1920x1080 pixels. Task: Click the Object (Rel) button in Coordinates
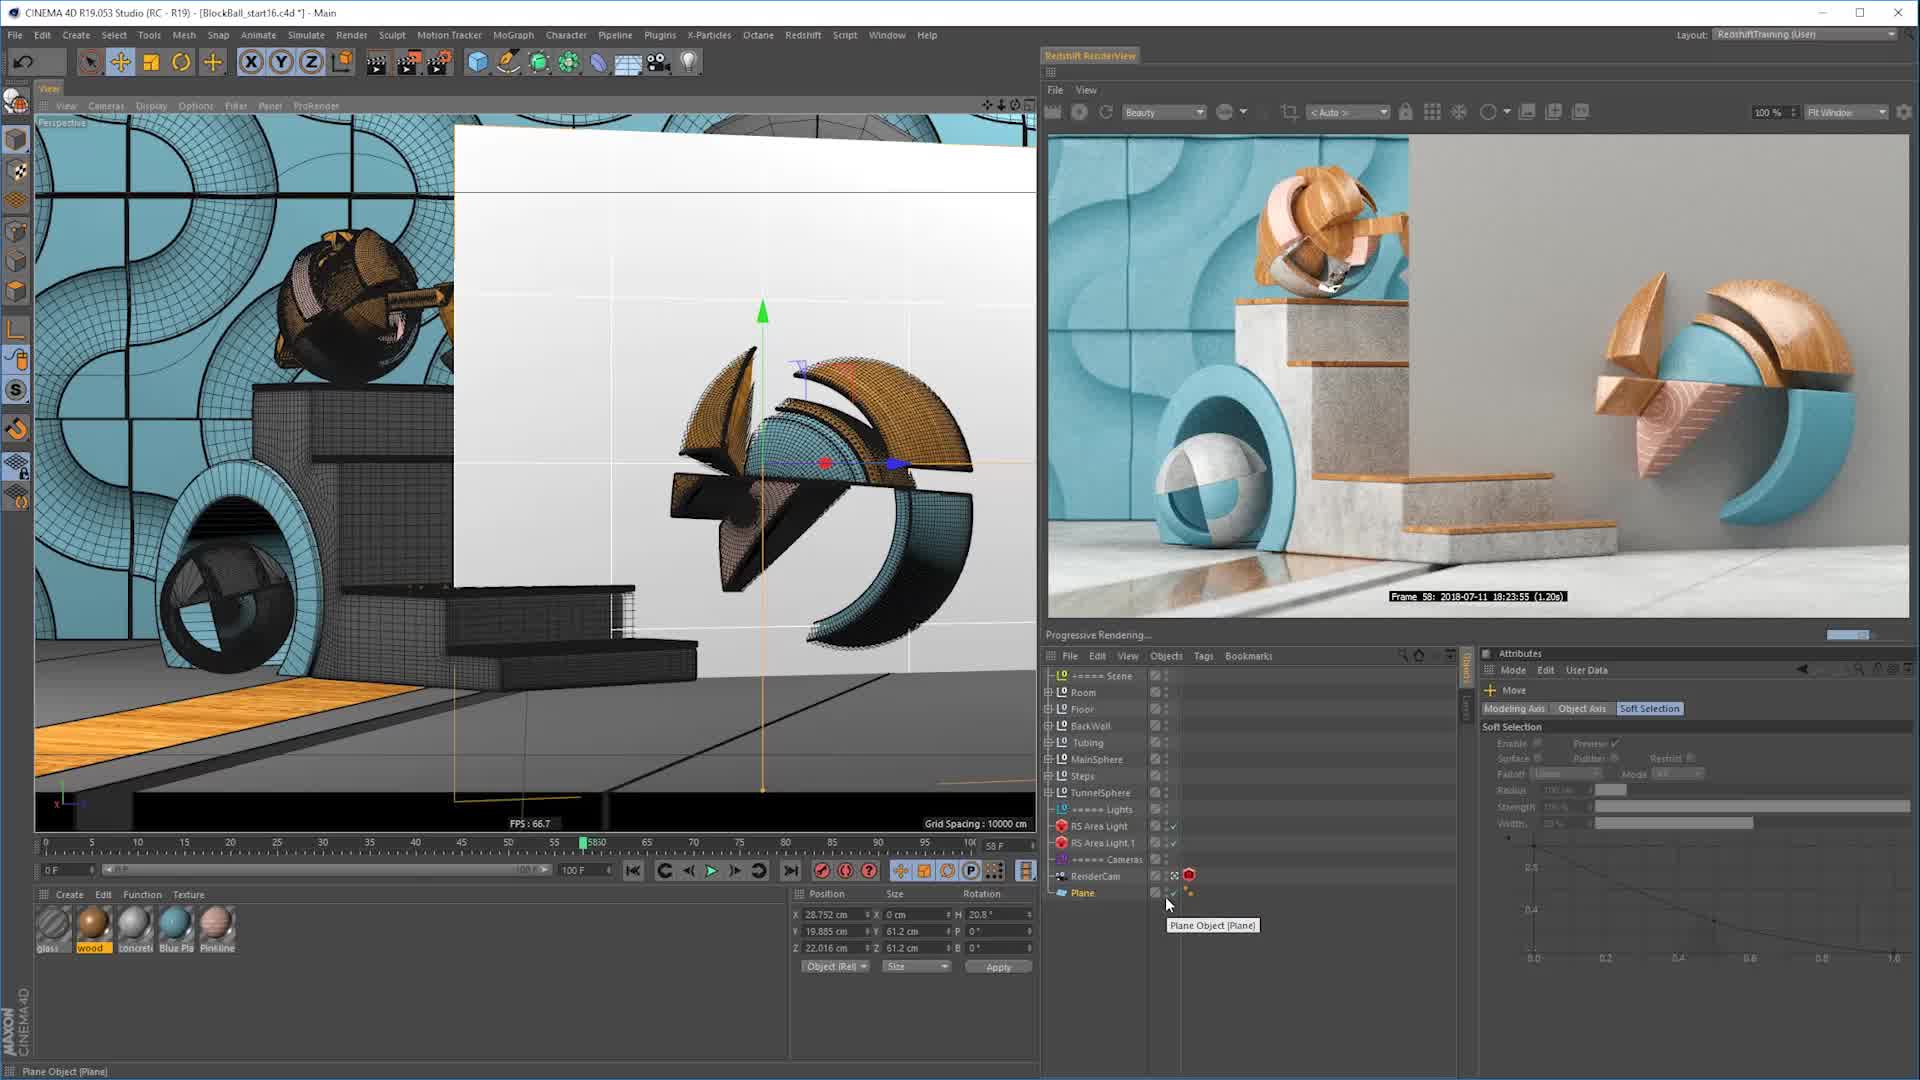(x=834, y=966)
